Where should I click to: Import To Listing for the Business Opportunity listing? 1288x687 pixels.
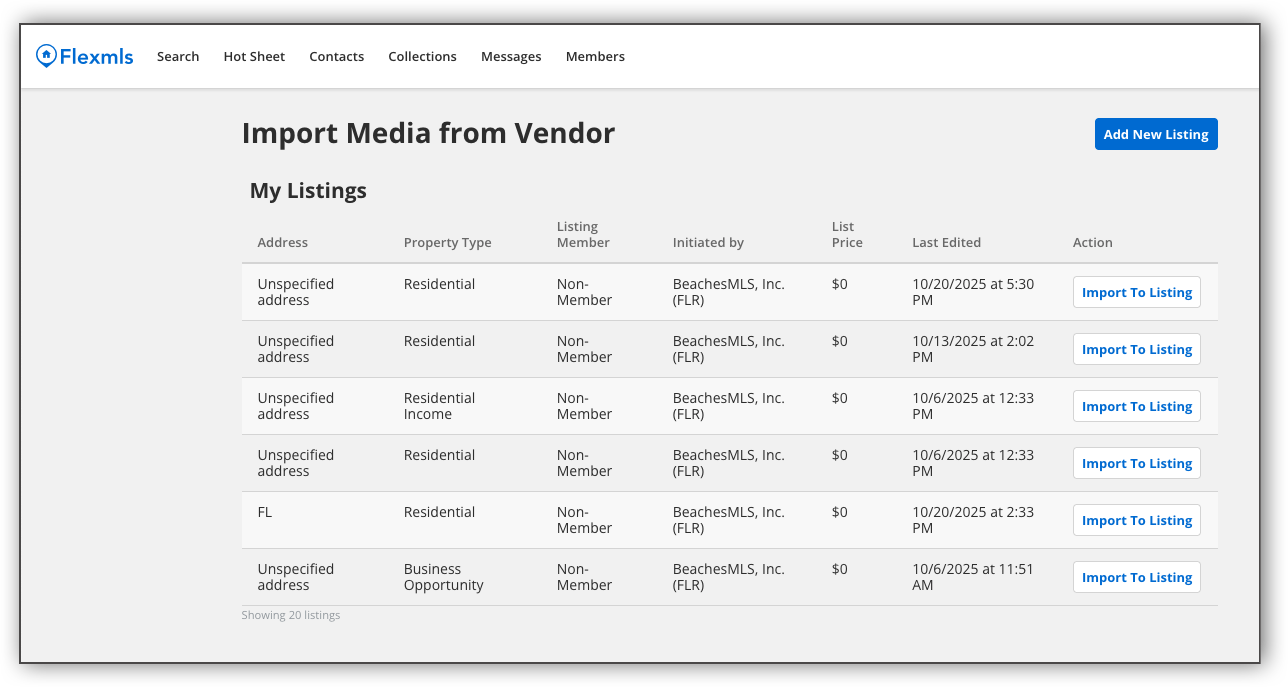click(x=1136, y=577)
